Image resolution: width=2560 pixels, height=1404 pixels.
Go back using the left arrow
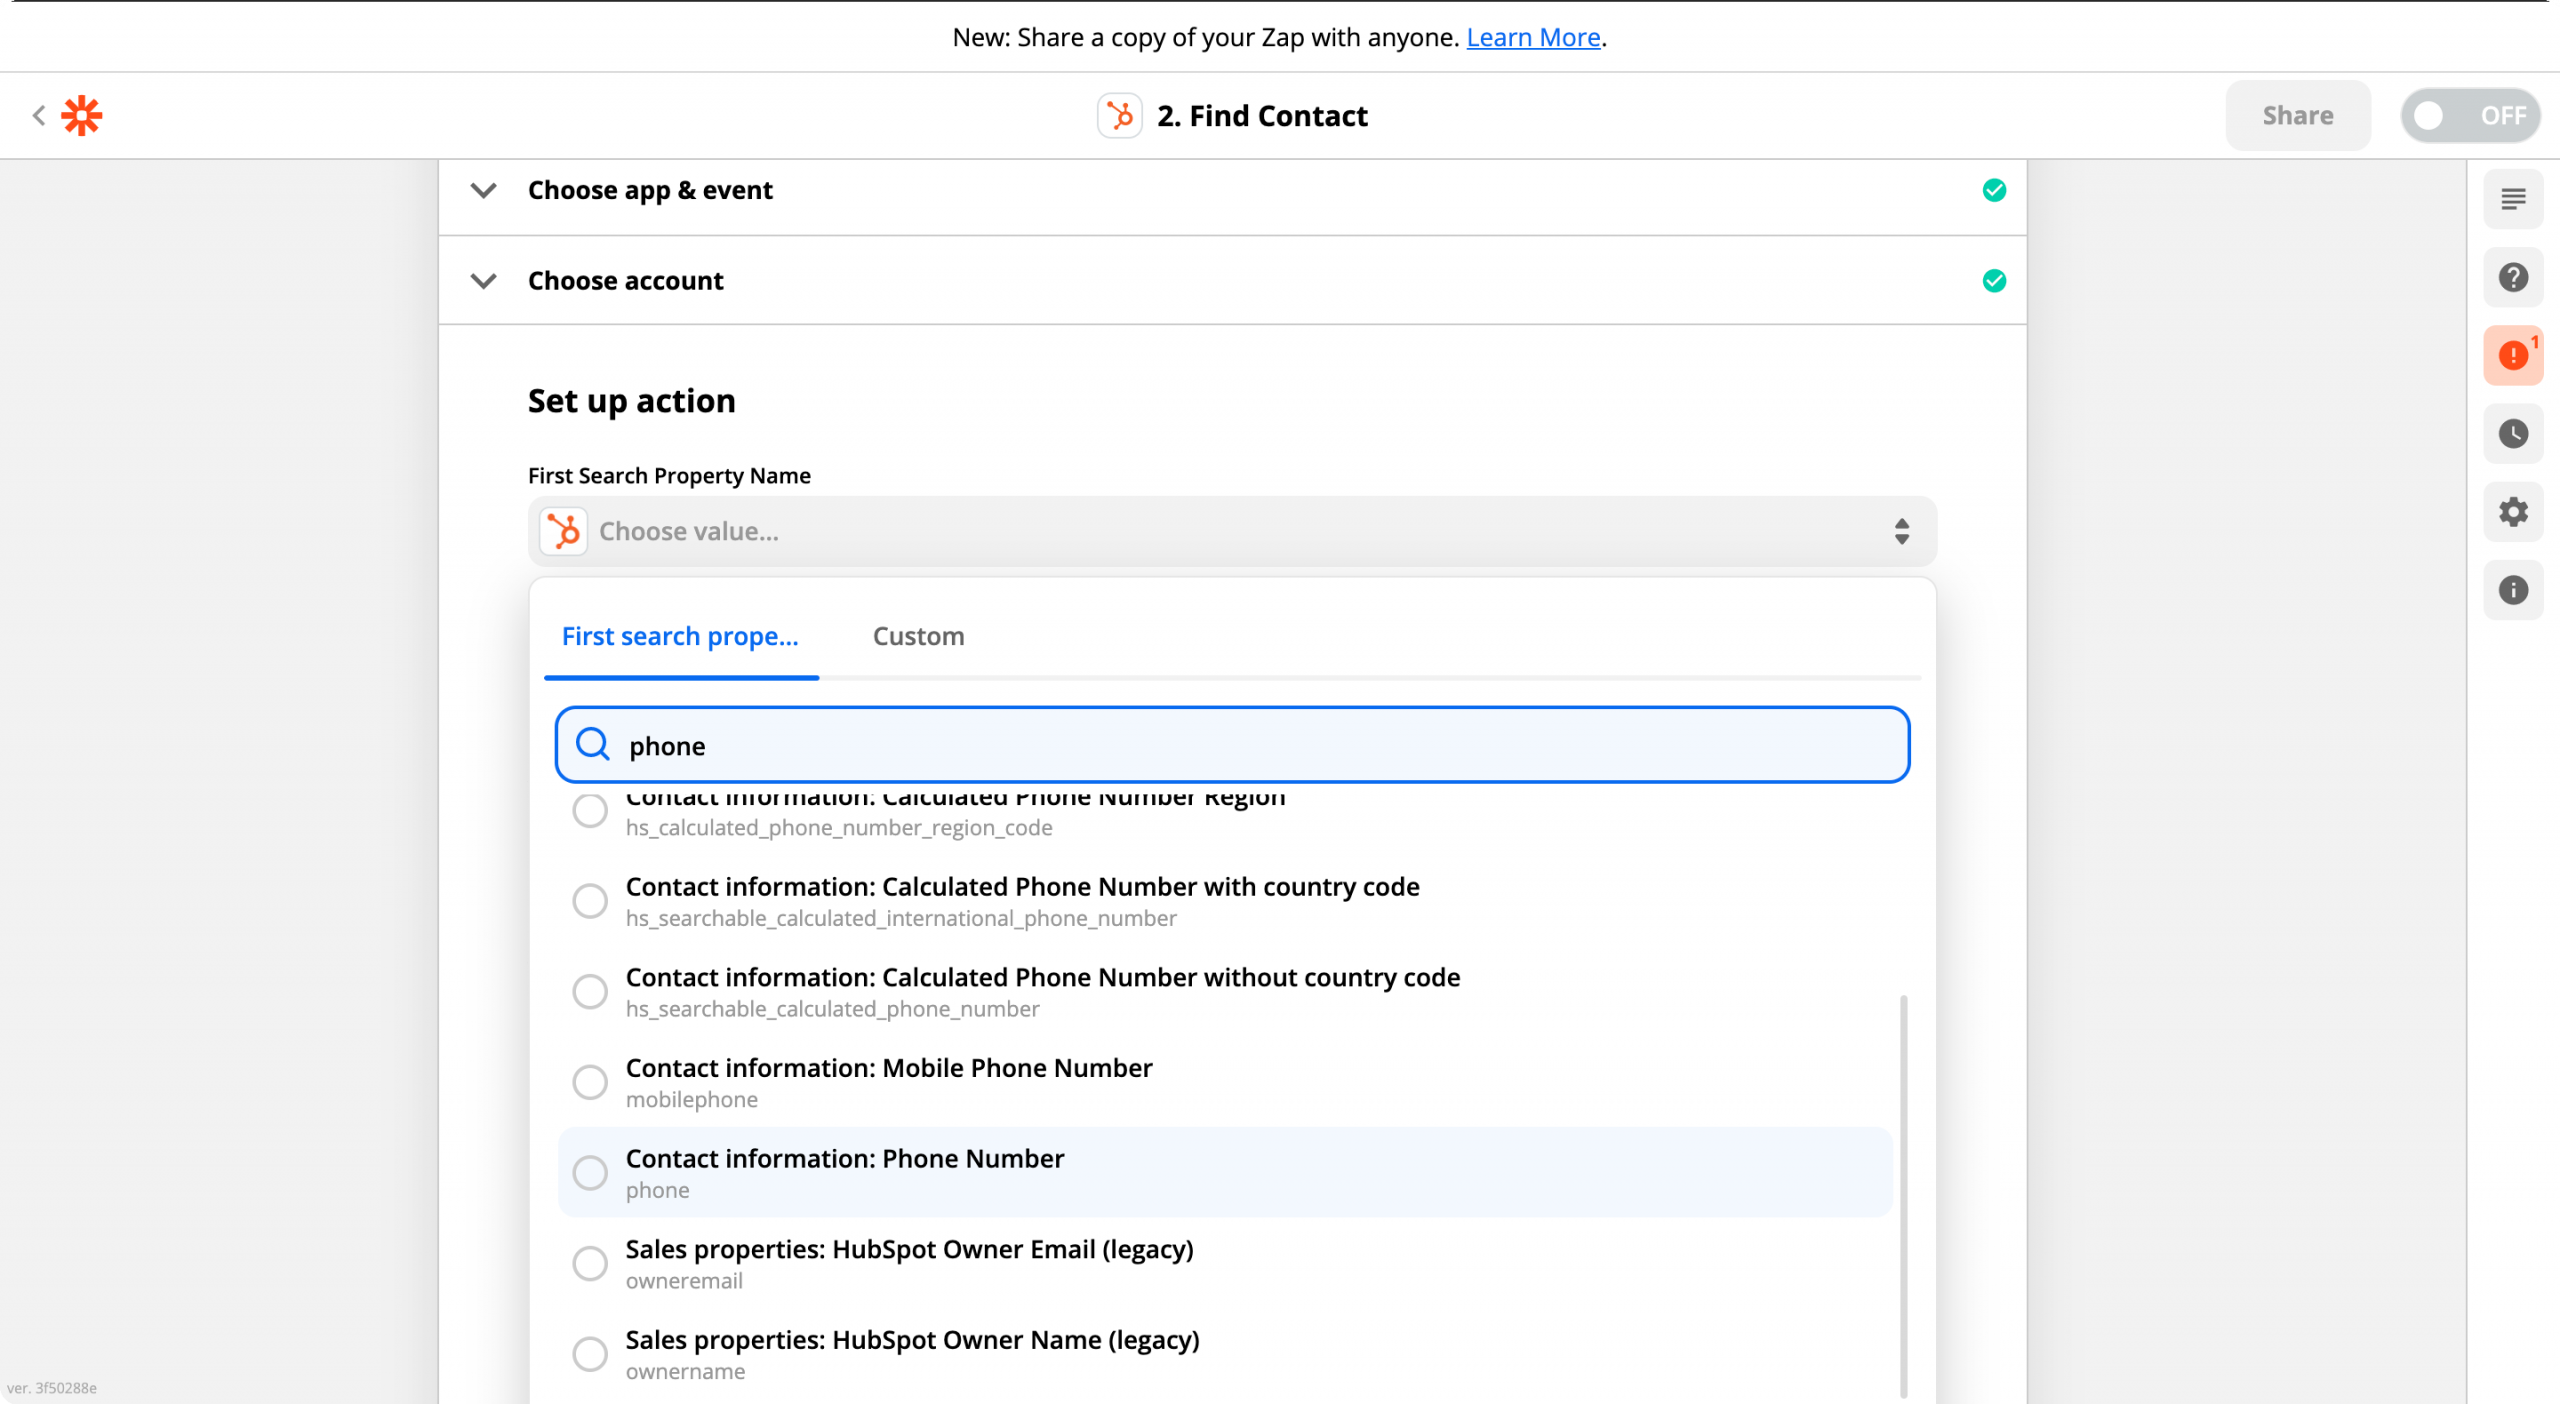pos(39,116)
